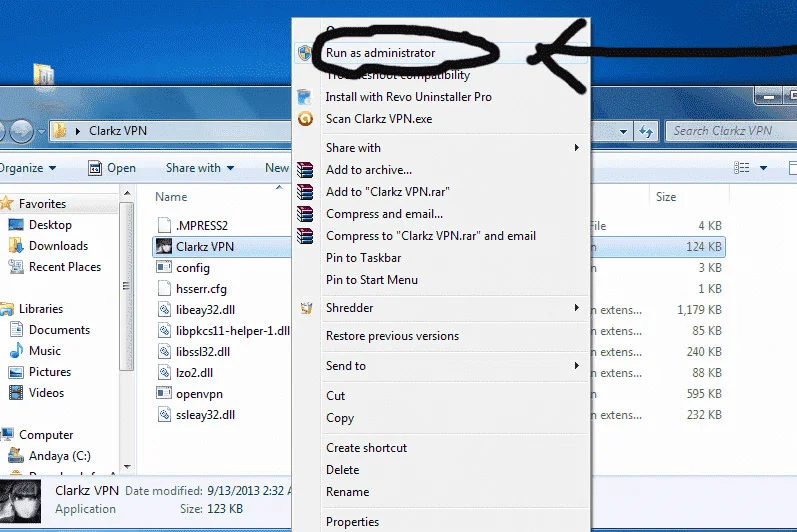Expand the Shredder submenu arrow
797x532 pixels.
576,307
